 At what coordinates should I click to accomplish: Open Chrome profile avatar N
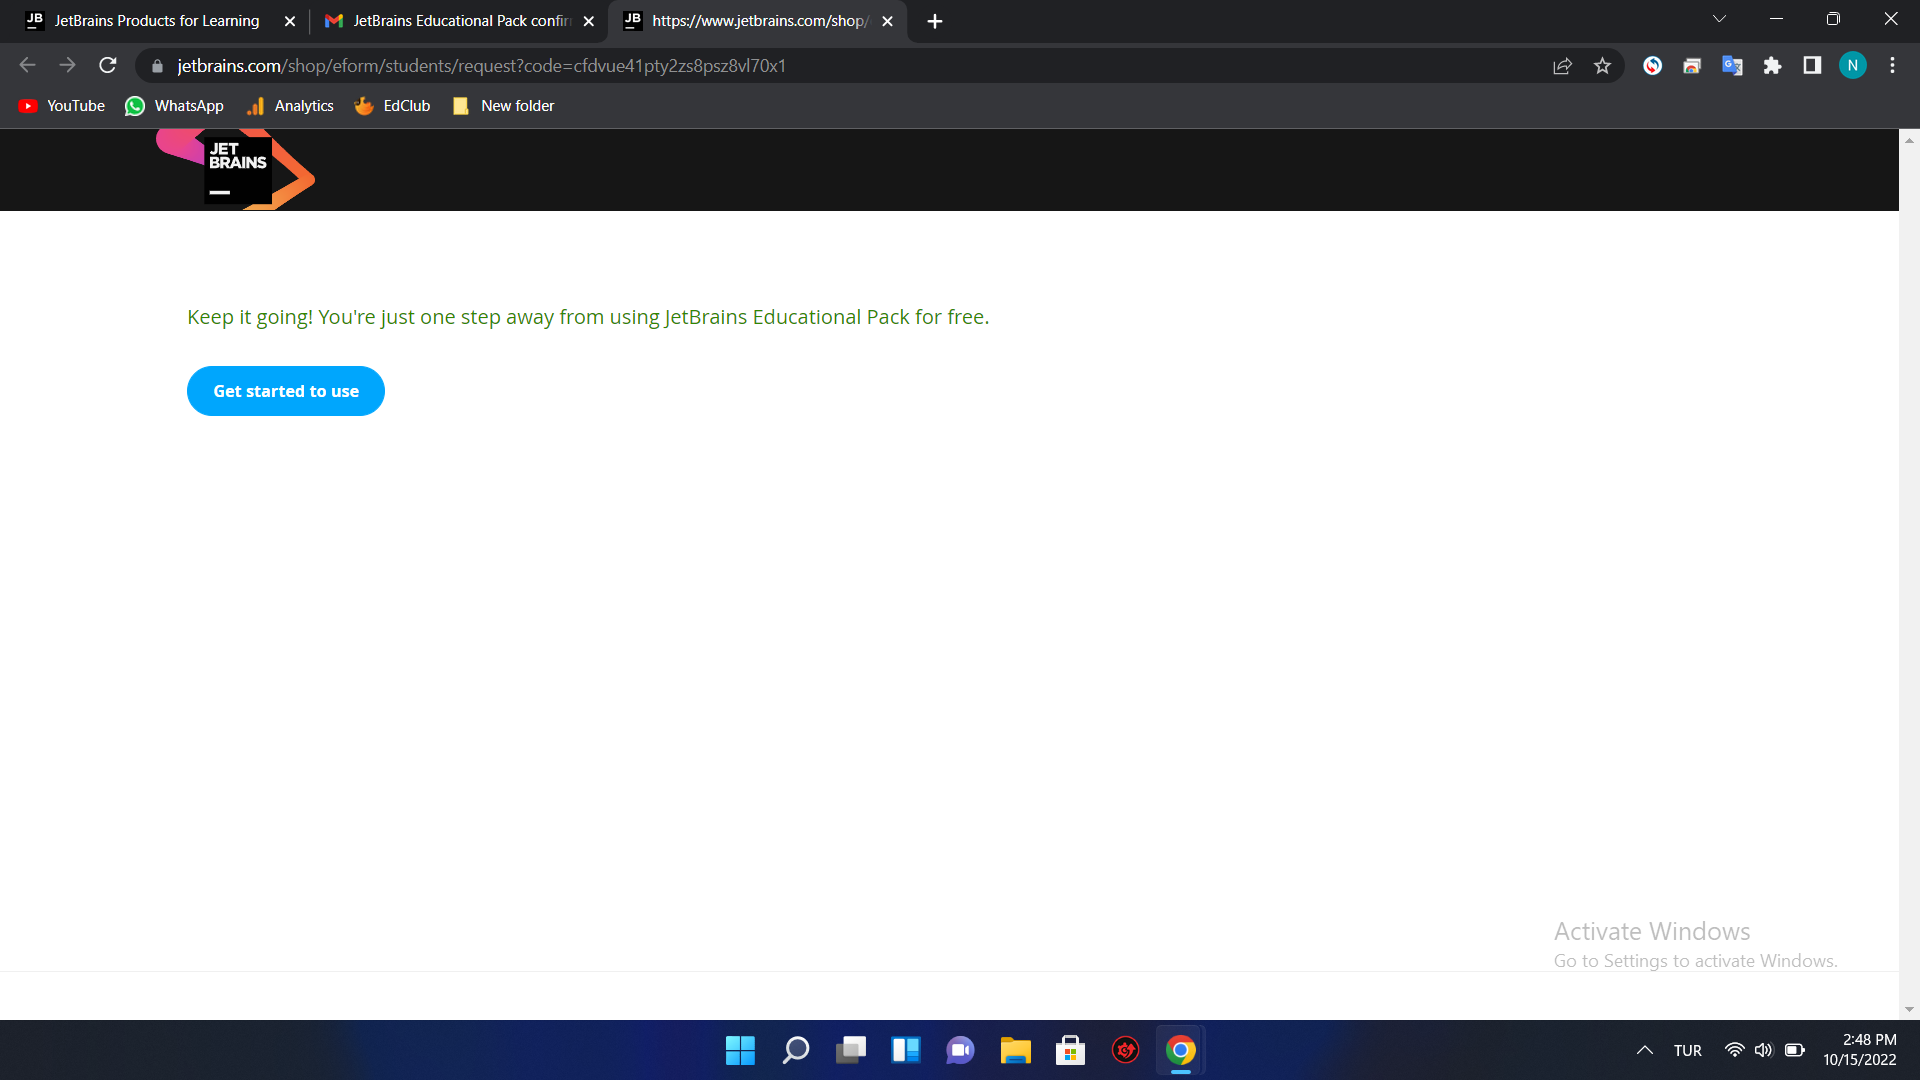[1852, 66]
